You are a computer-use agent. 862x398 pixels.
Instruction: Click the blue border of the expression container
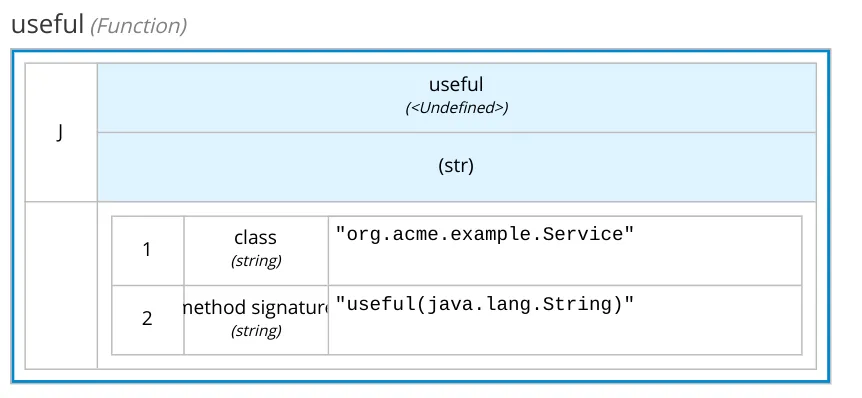point(421,52)
